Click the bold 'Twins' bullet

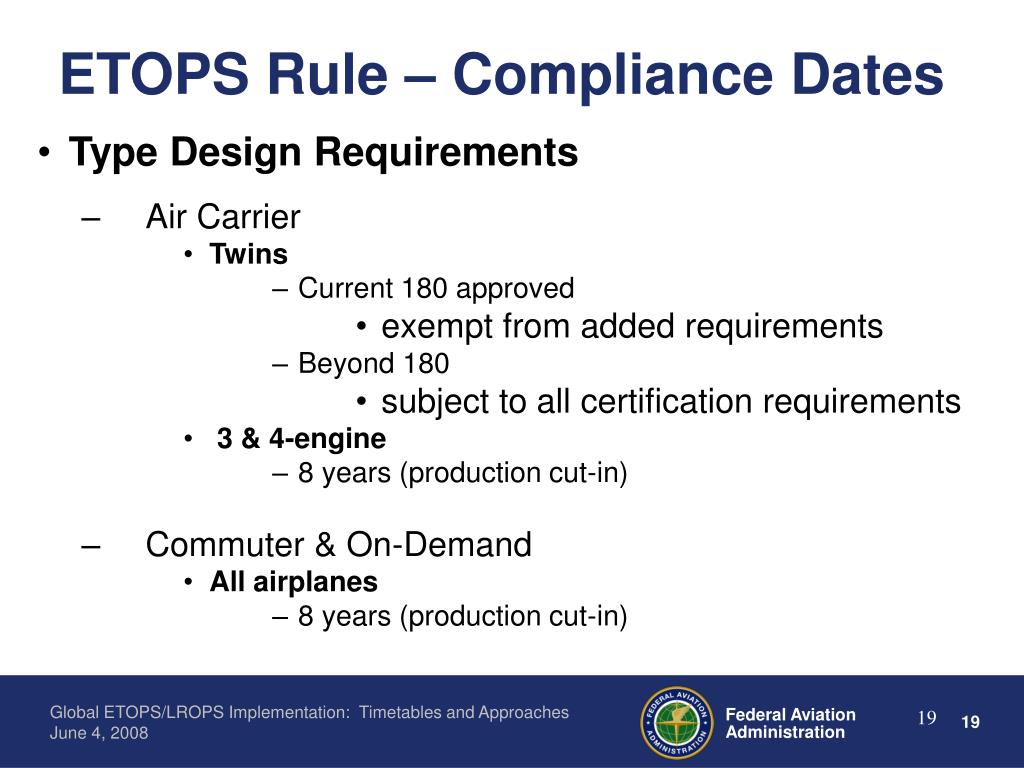pyautogui.click(x=248, y=254)
